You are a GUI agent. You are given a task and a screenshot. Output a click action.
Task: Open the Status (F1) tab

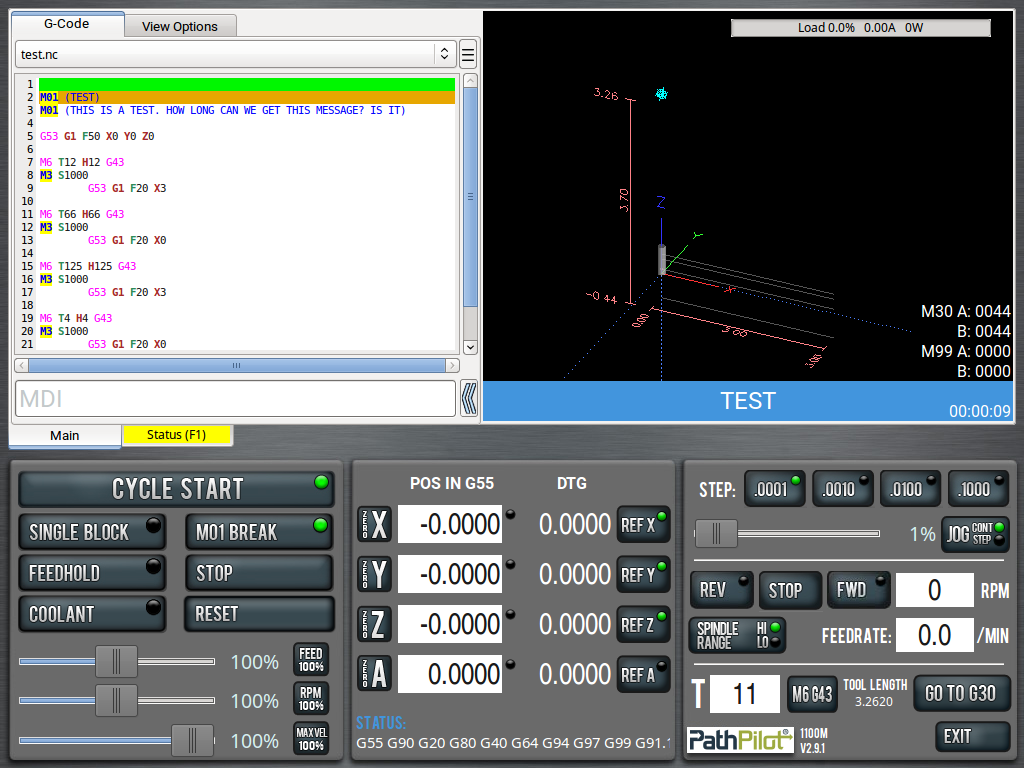tap(176, 435)
